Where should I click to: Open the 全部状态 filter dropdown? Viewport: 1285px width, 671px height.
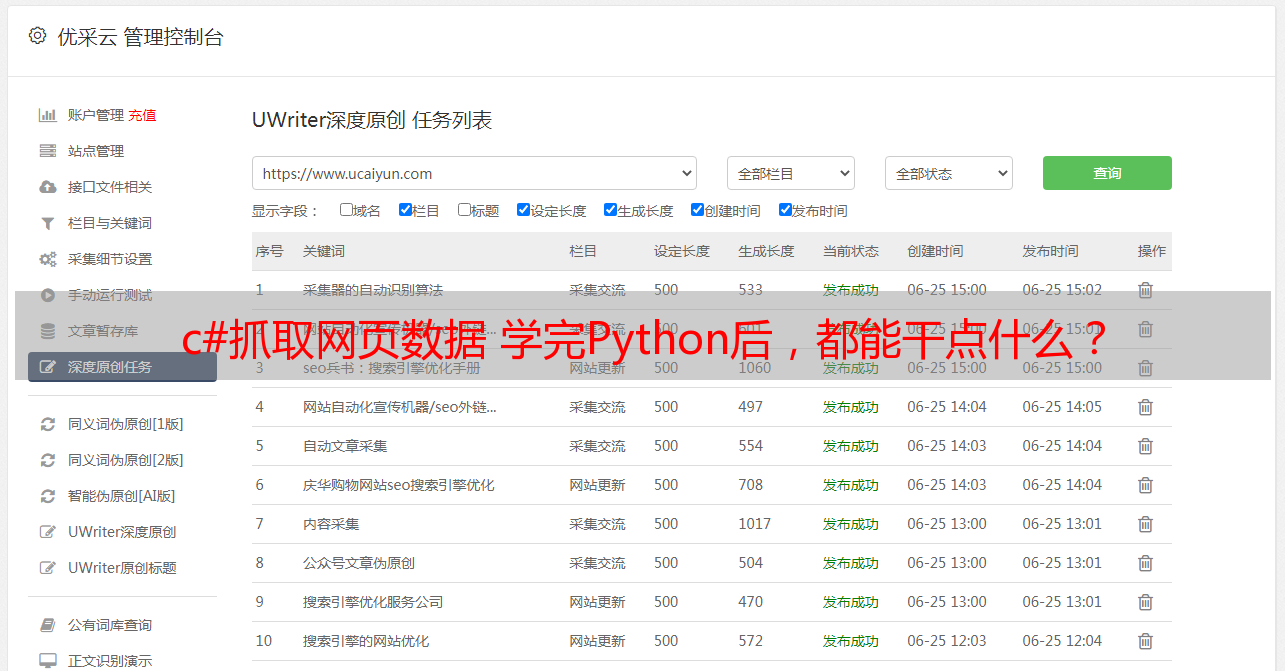[948, 173]
